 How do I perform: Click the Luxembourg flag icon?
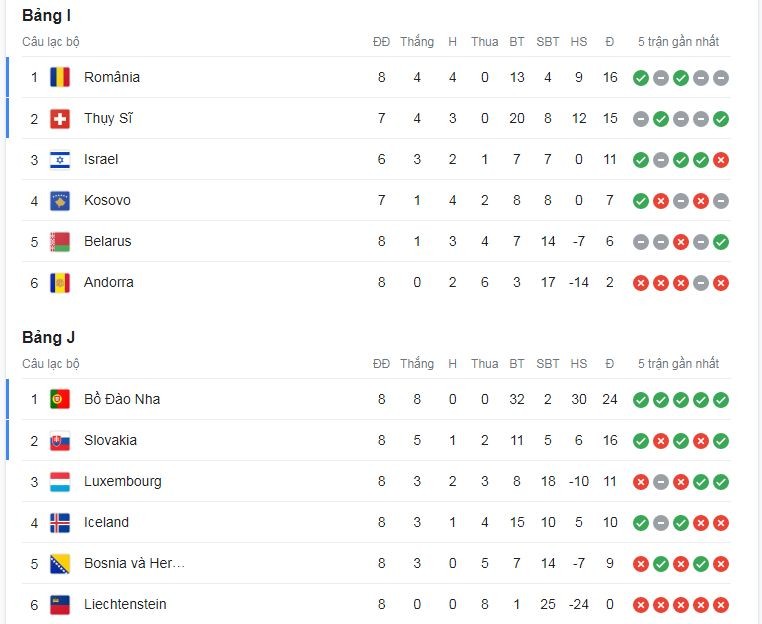tap(60, 481)
